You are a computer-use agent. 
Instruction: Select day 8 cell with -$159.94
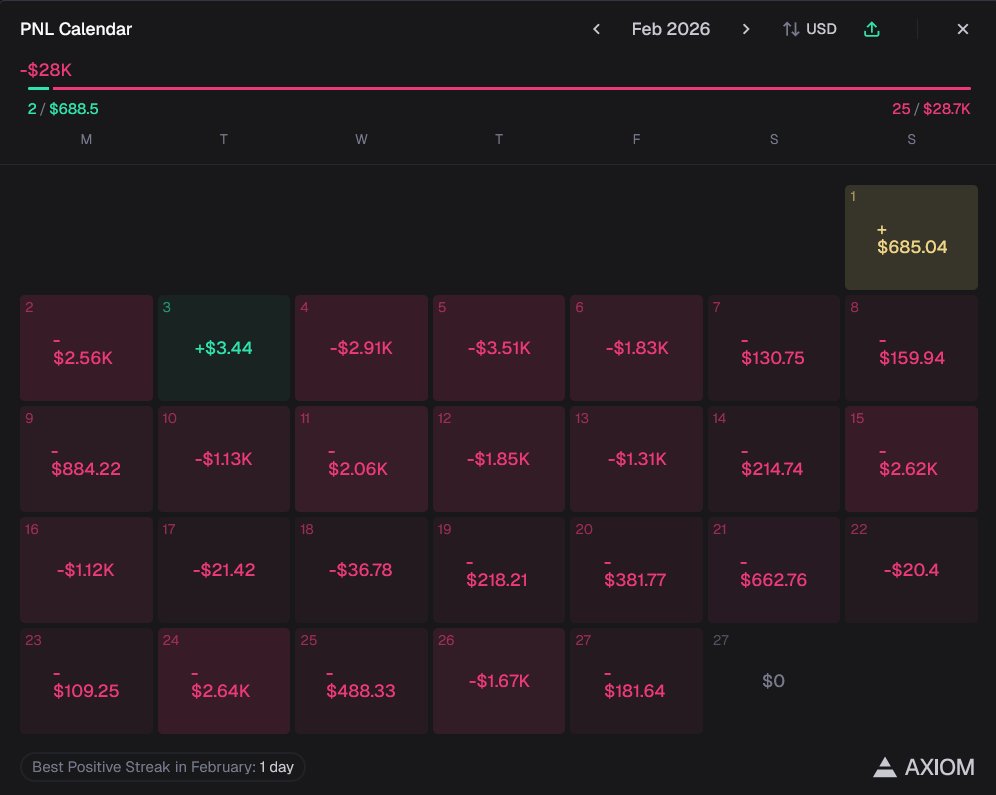tap(911, 348)
